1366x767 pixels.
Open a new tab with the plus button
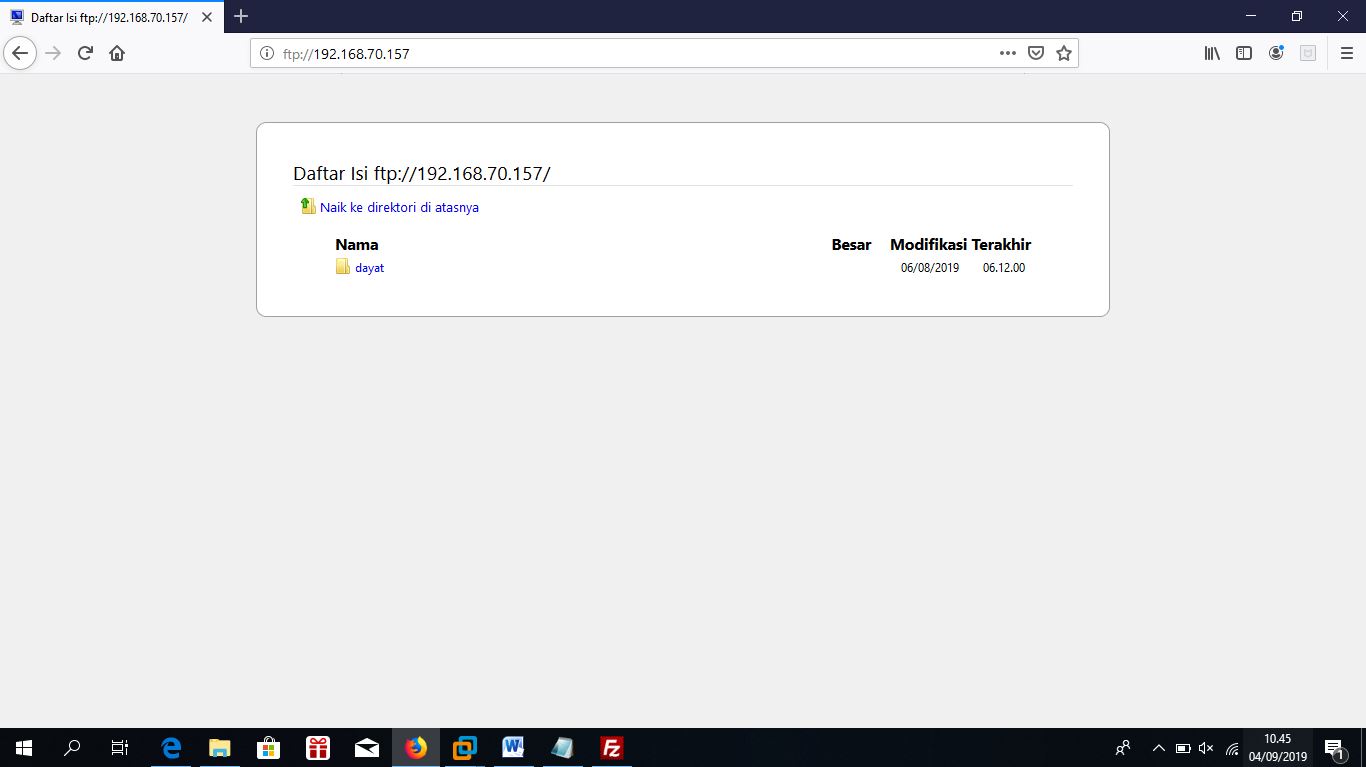240,16
